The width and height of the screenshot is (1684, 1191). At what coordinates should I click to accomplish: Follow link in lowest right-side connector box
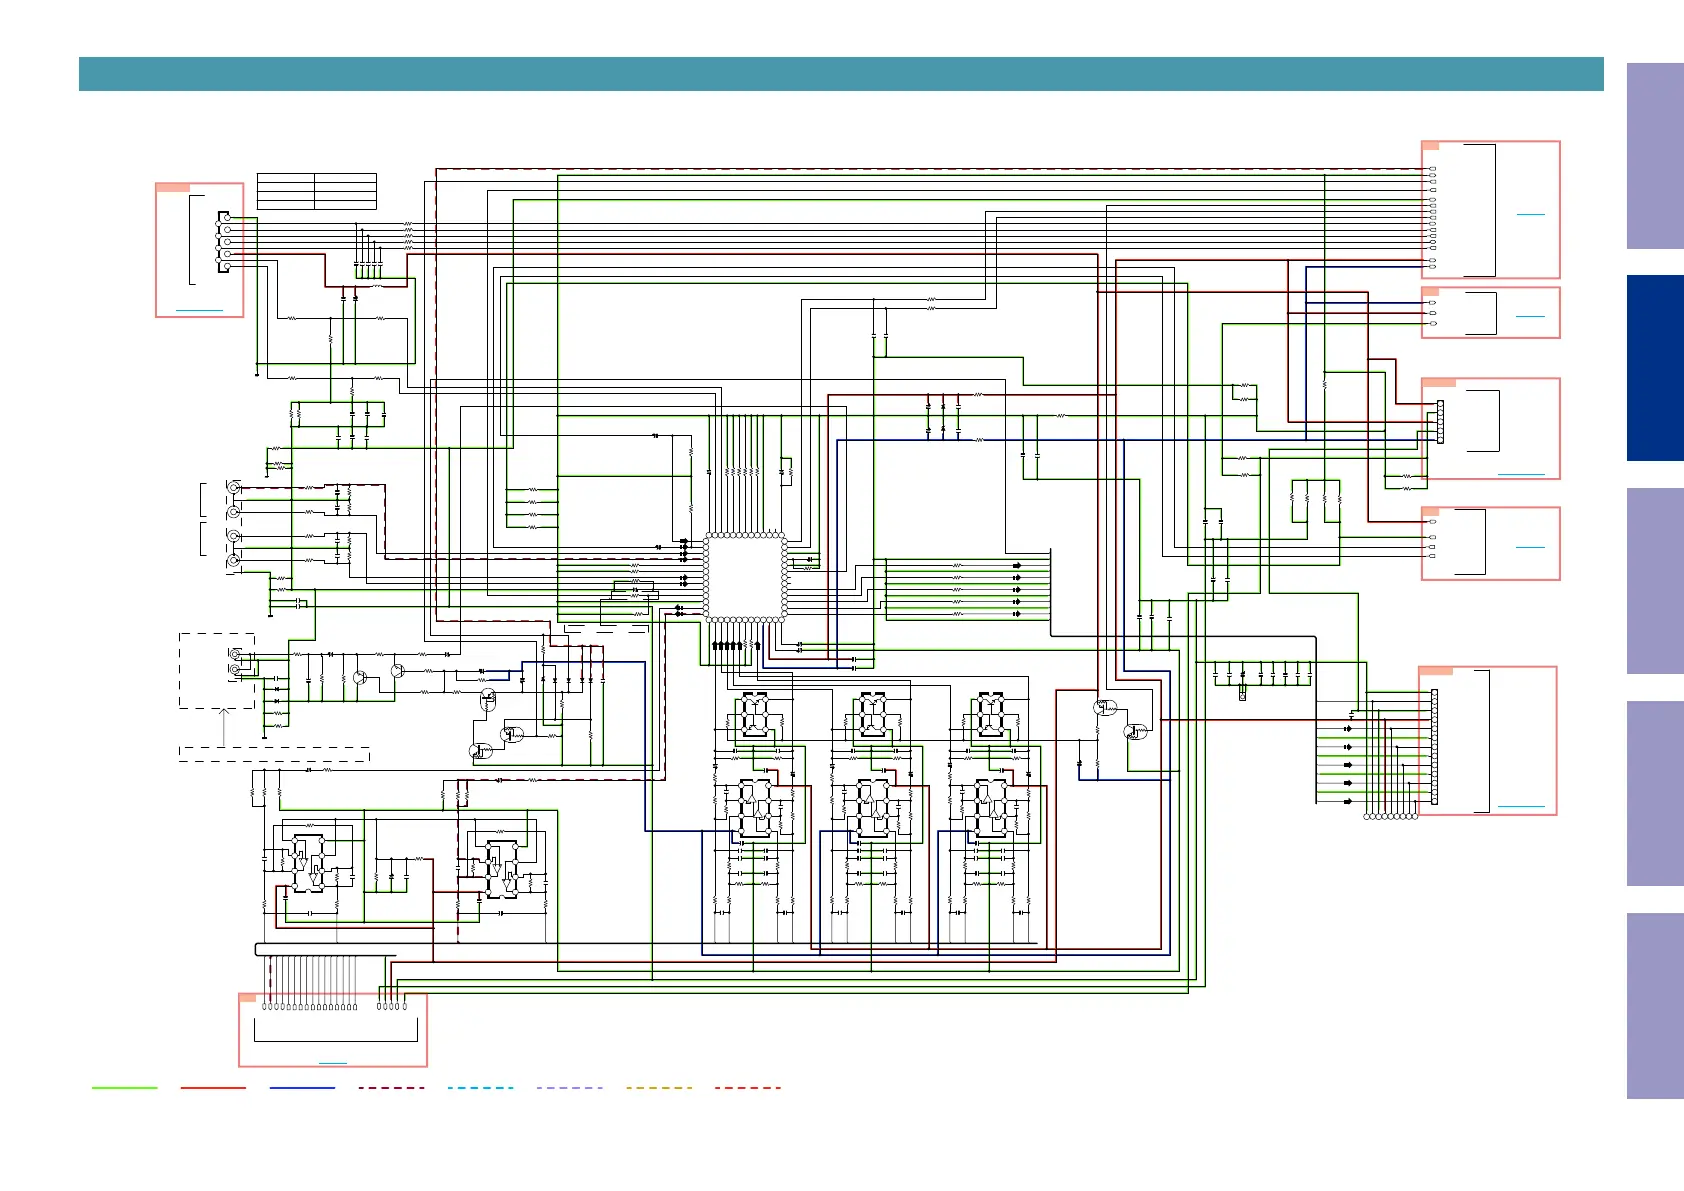[1521, 806]
